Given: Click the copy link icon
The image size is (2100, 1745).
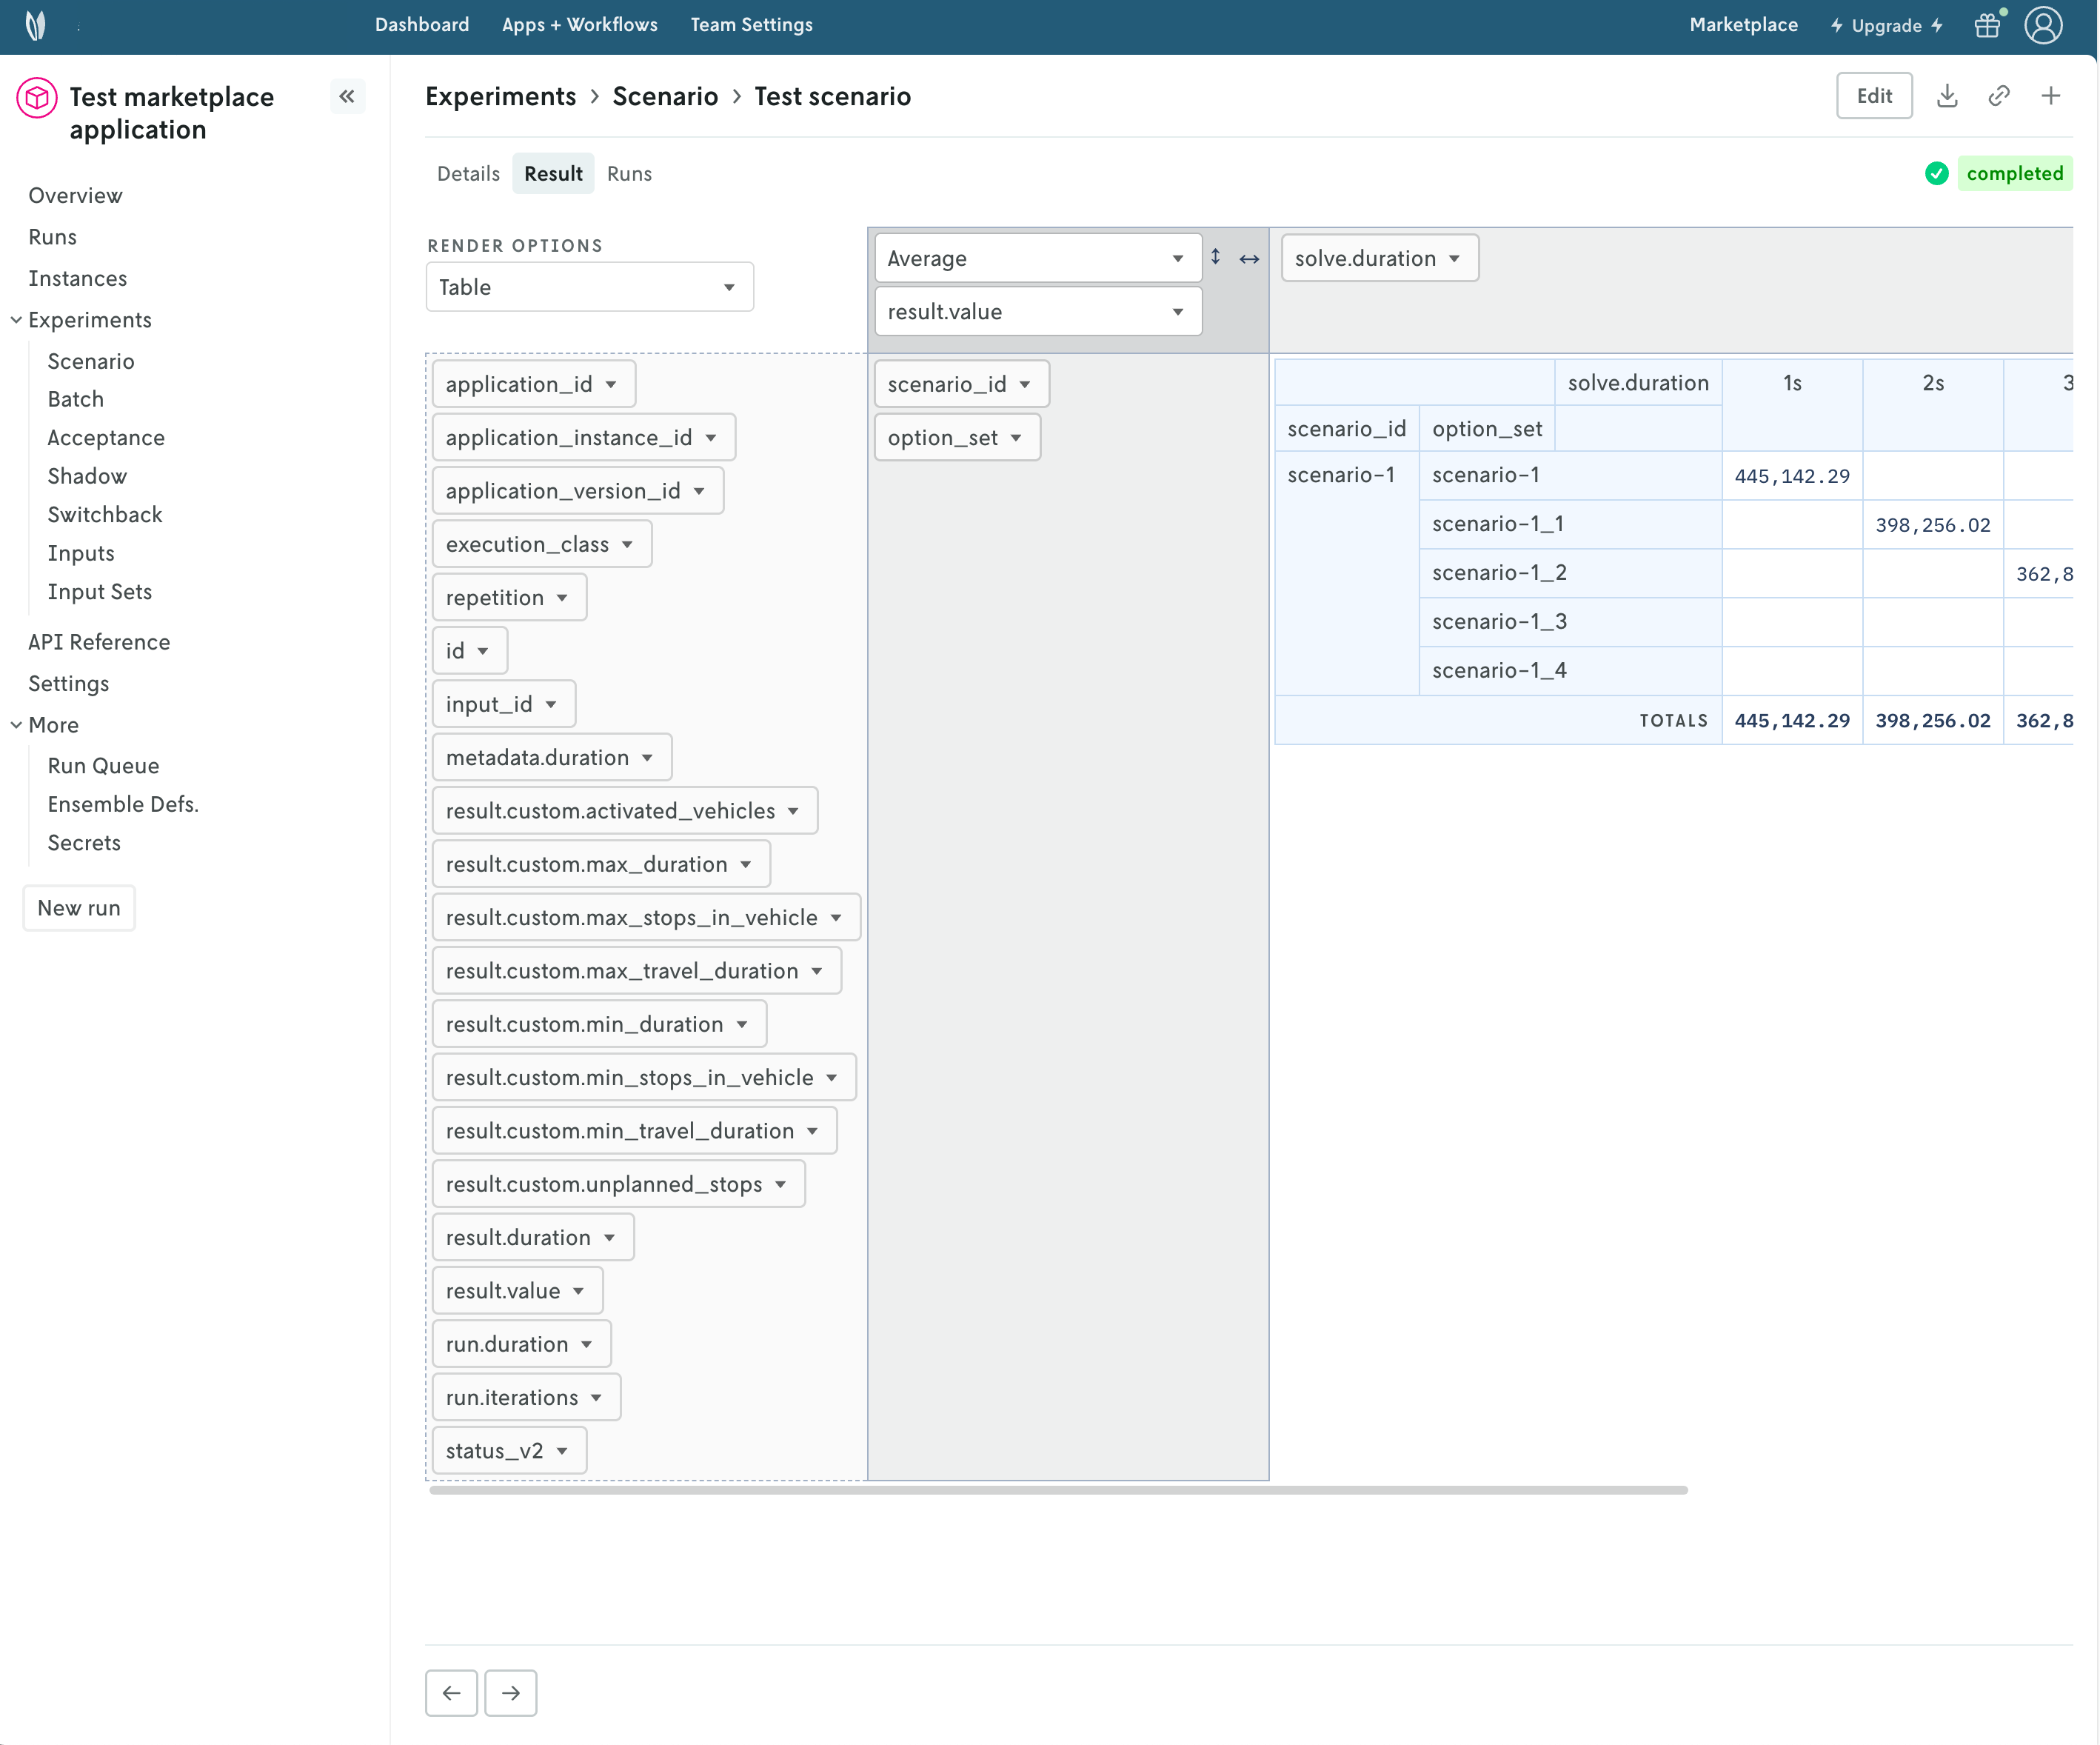Looking at the screenshot, I should coord(1998,96).
